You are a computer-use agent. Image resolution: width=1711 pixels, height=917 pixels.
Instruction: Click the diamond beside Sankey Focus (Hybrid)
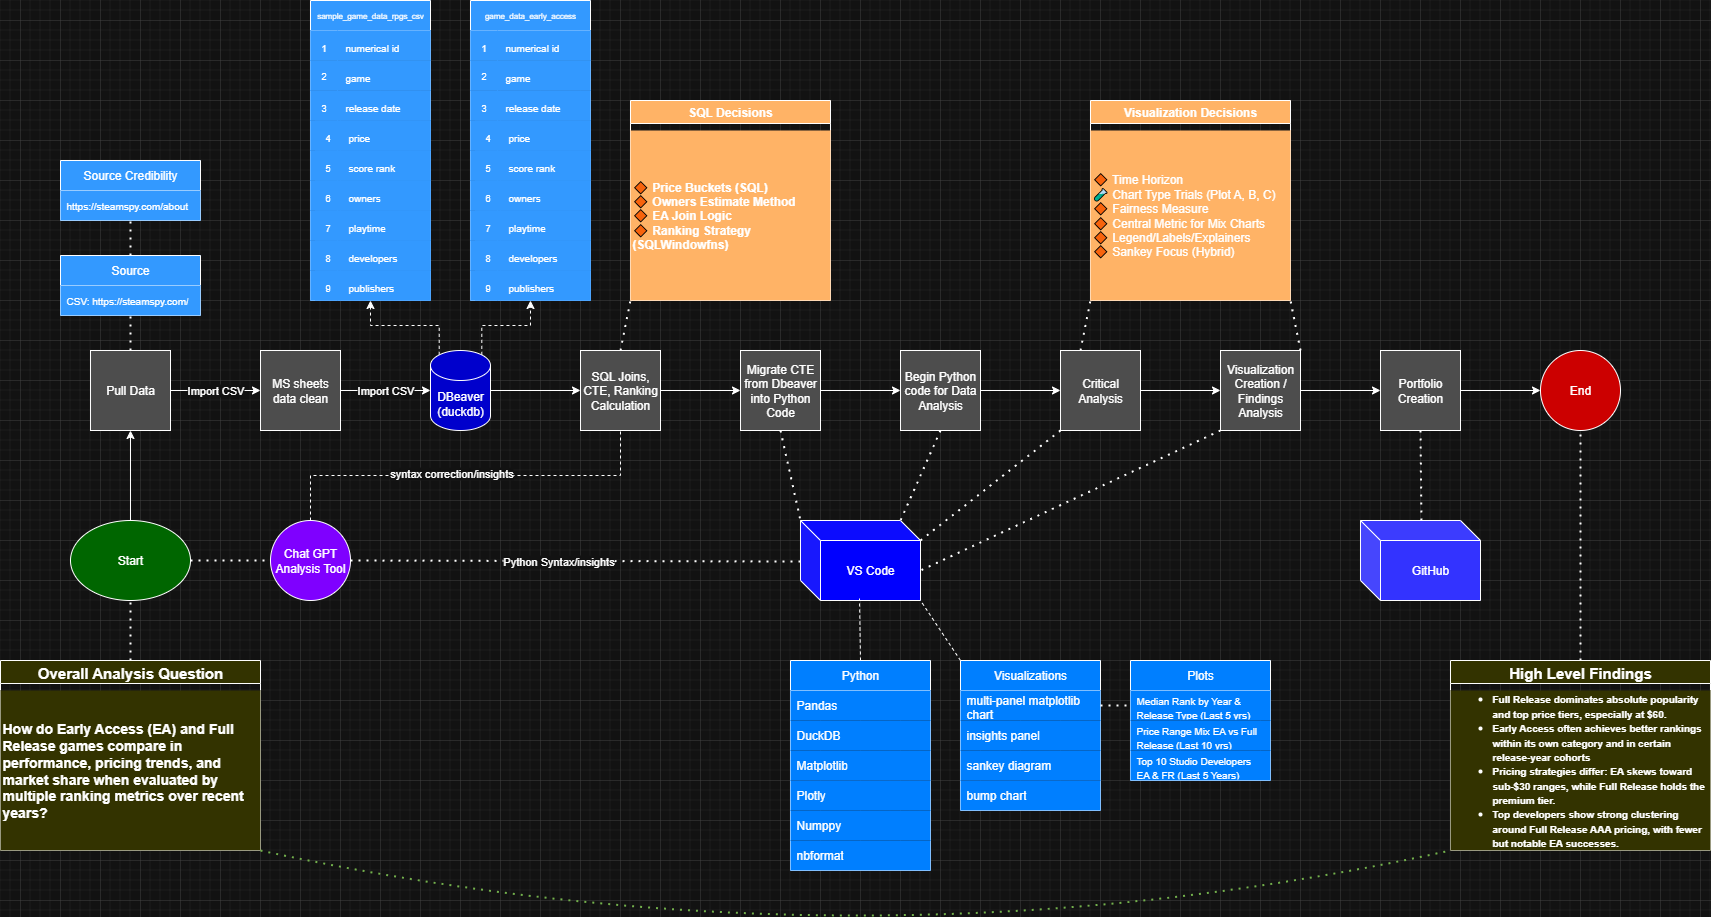tap(1100, 252)
